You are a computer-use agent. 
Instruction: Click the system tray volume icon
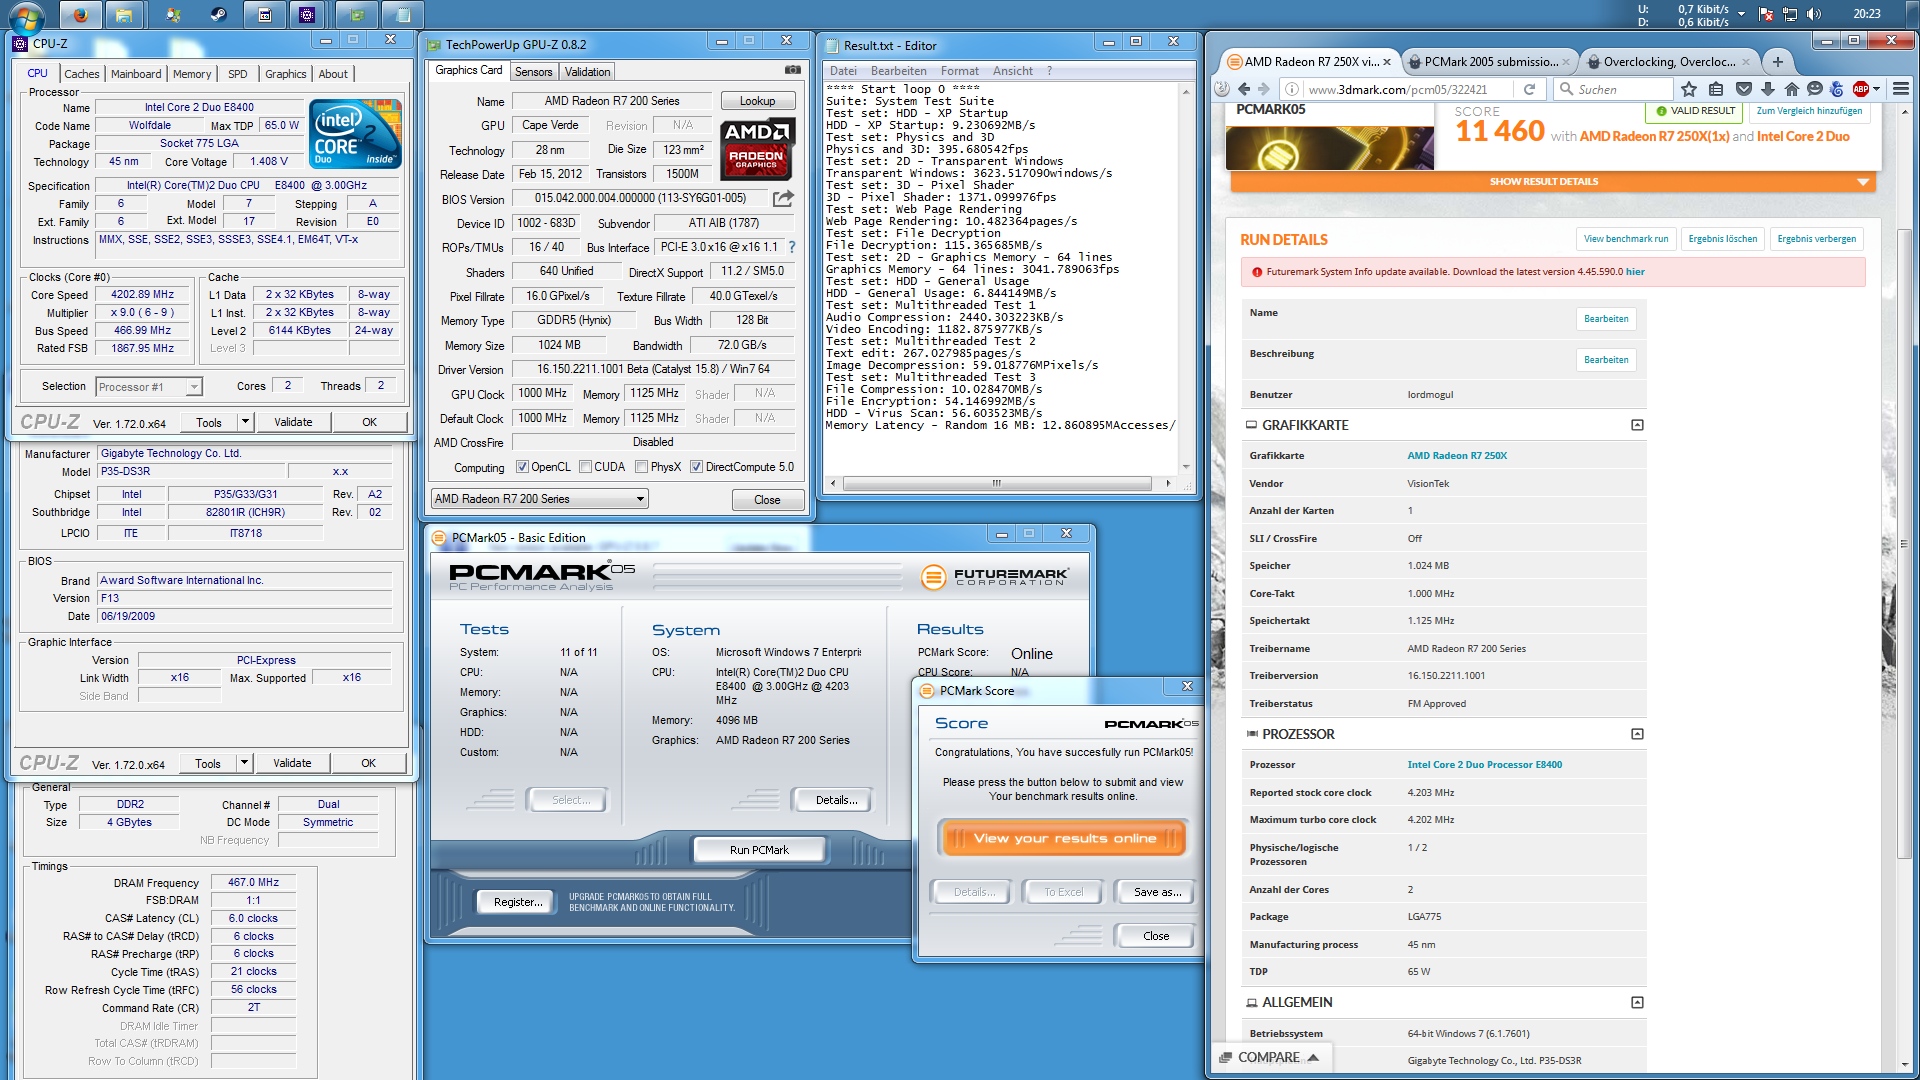pyautogui.click(x=1814, y=14)
